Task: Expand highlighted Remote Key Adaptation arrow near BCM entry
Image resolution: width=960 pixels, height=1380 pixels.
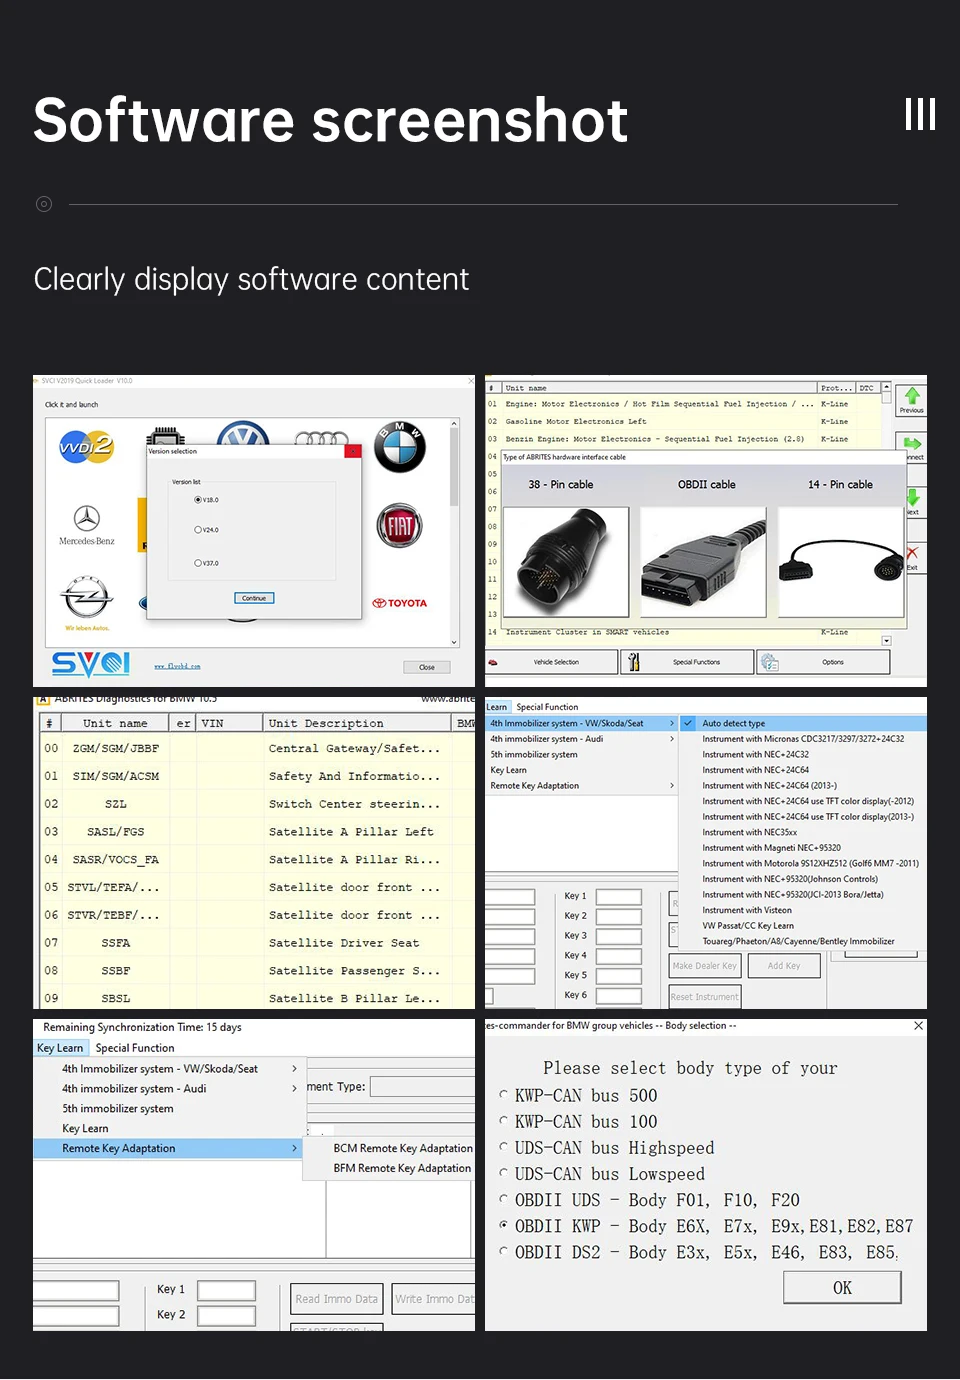Action: [x=294, y=1148]
